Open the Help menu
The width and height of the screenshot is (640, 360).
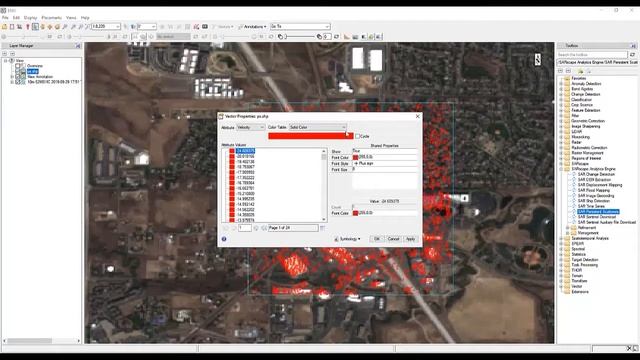[85, 18]
